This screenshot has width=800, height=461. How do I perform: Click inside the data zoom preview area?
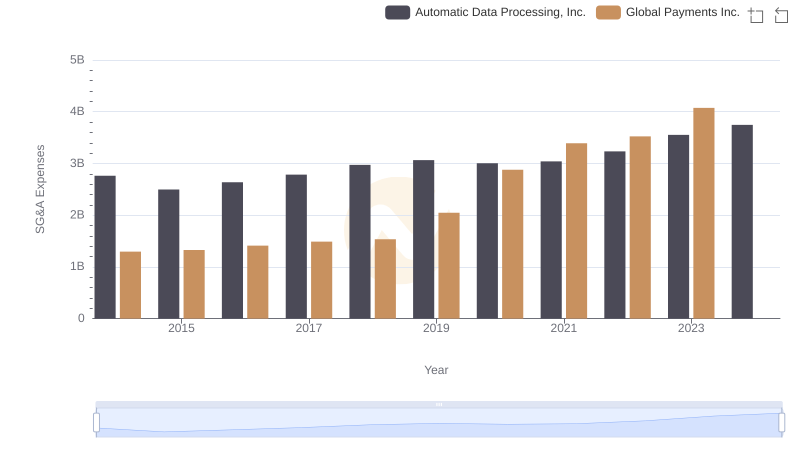coord(439,423)
